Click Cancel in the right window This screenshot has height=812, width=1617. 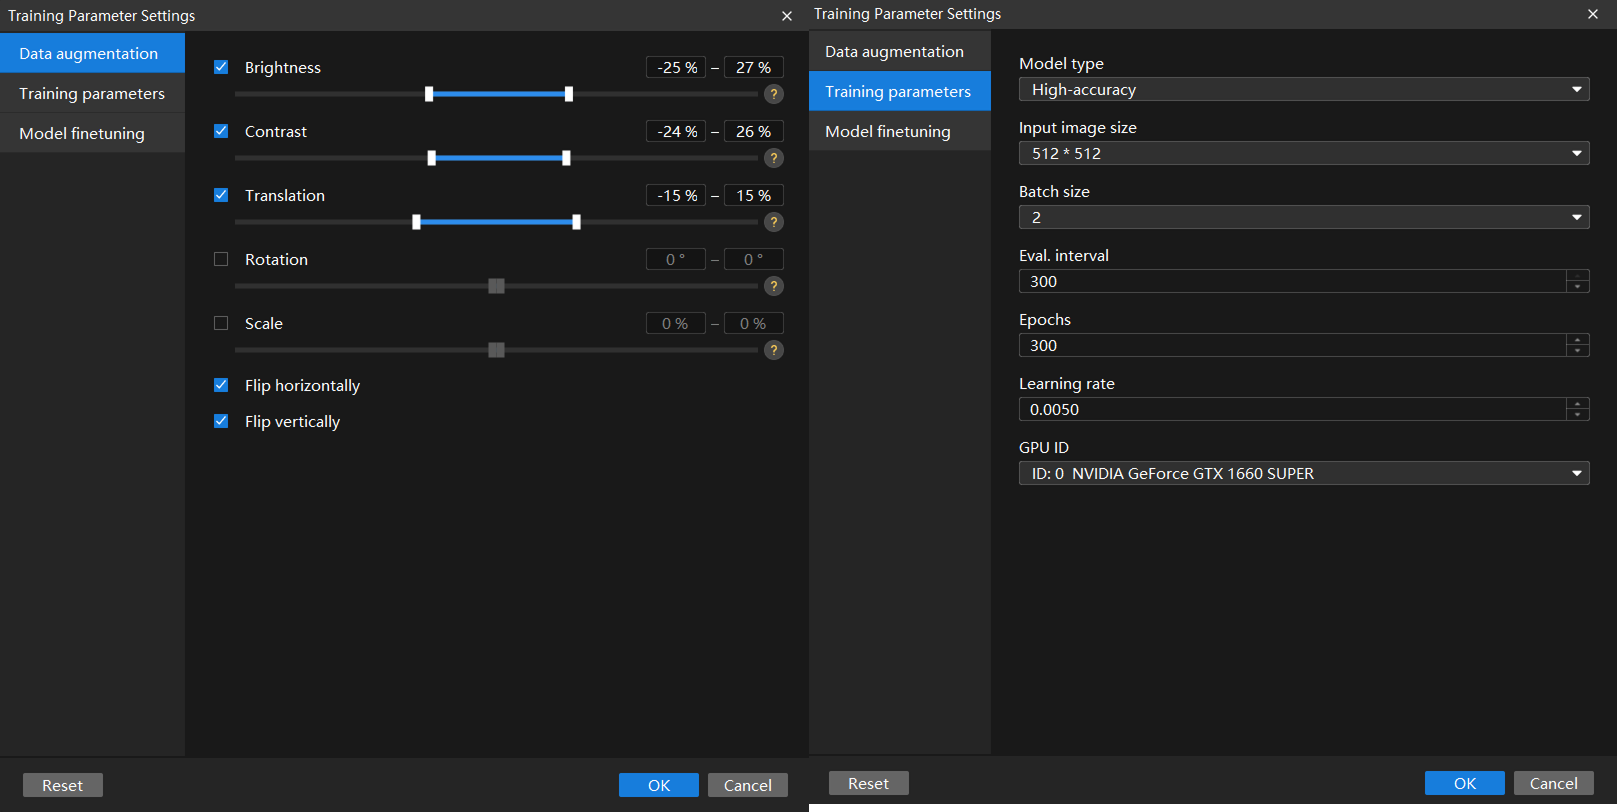pos(1554,783)
